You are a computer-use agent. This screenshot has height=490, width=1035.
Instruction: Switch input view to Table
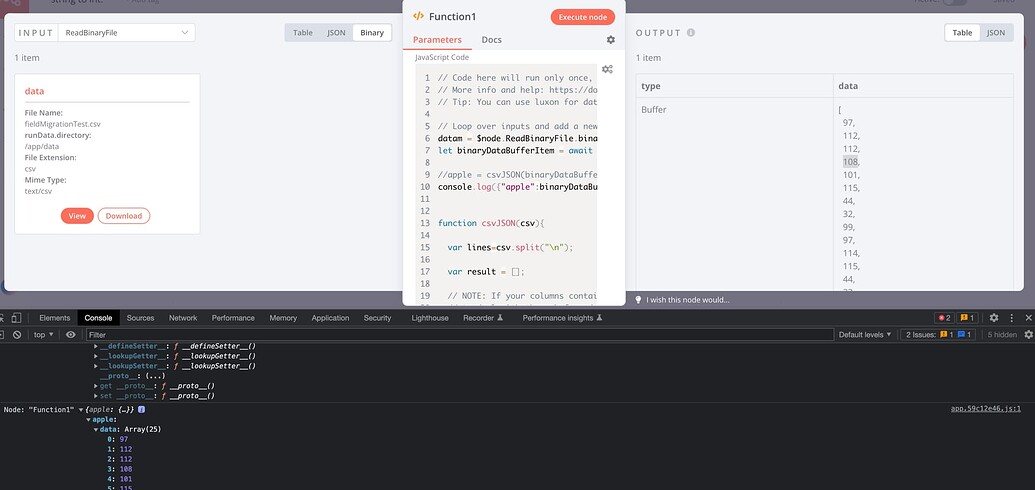pyautogui.click(x=303, y=32)
